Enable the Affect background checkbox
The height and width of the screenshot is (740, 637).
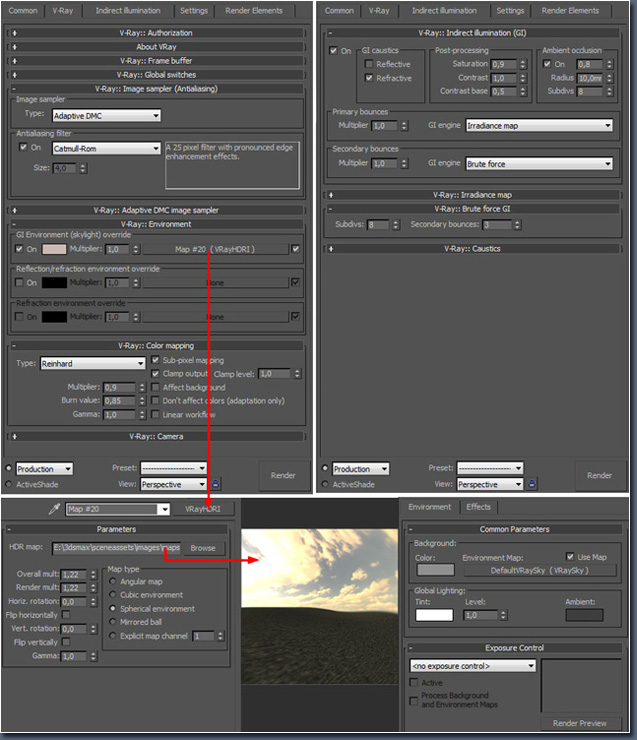(155, 387)
